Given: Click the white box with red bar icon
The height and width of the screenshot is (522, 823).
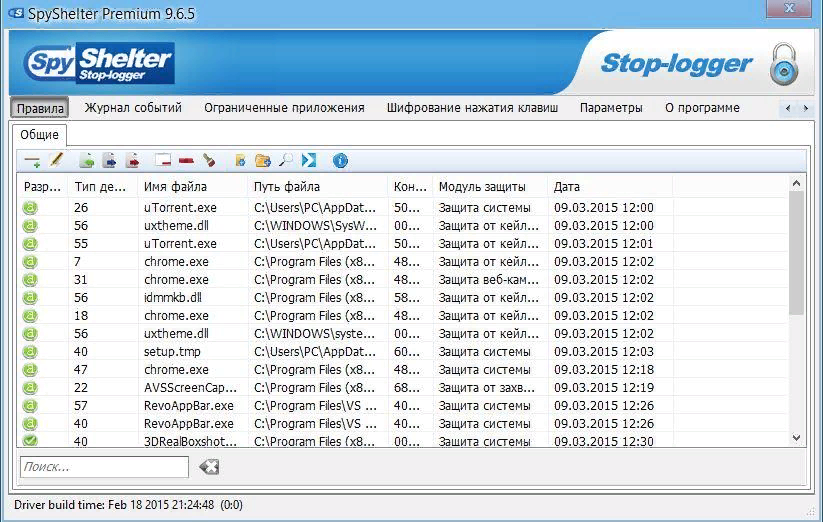Looking at the screenshot, I should (x=163, y=160).
